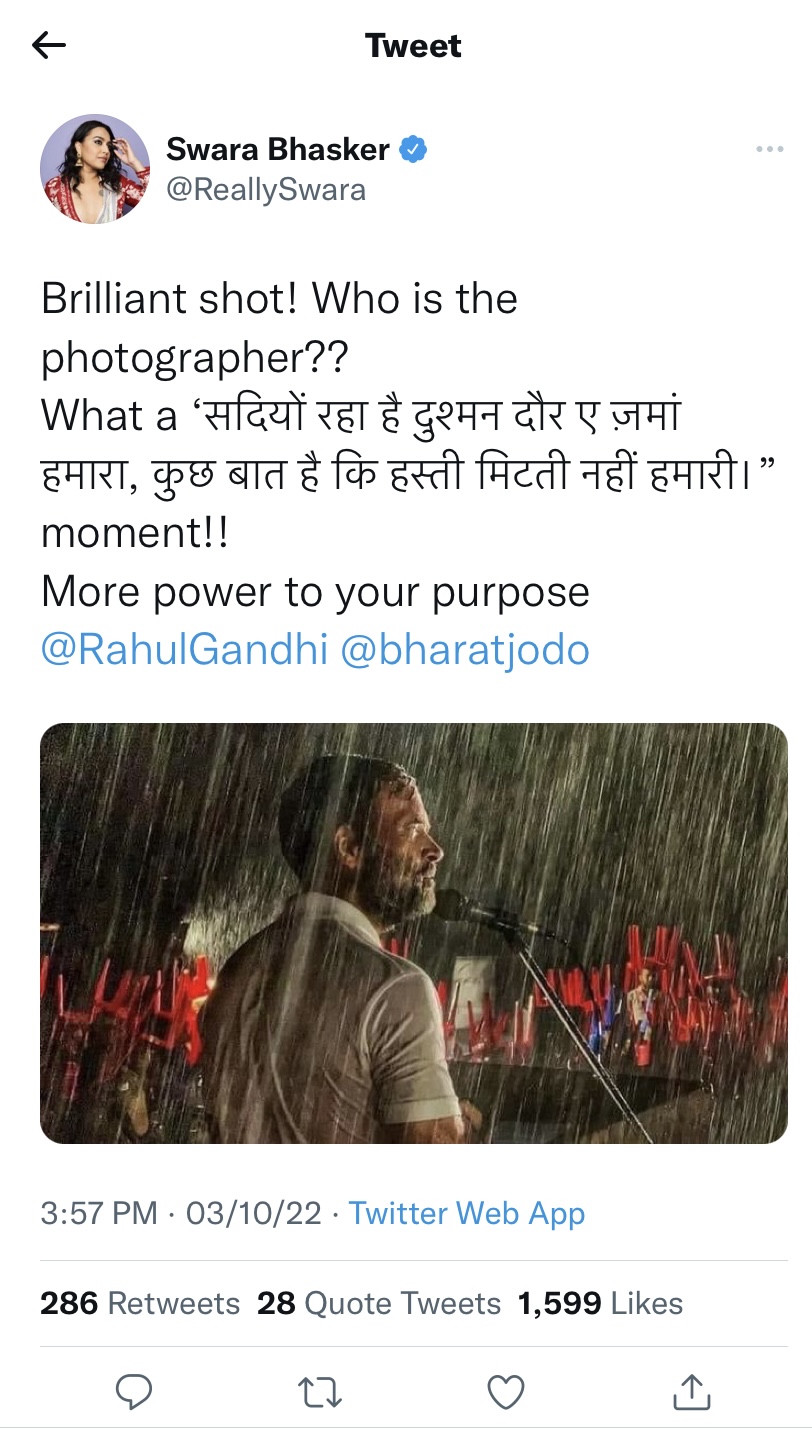The width and height of the screenshot is (812, 1430).
Task: Click the Tweet header title
Action: point(413,46)
